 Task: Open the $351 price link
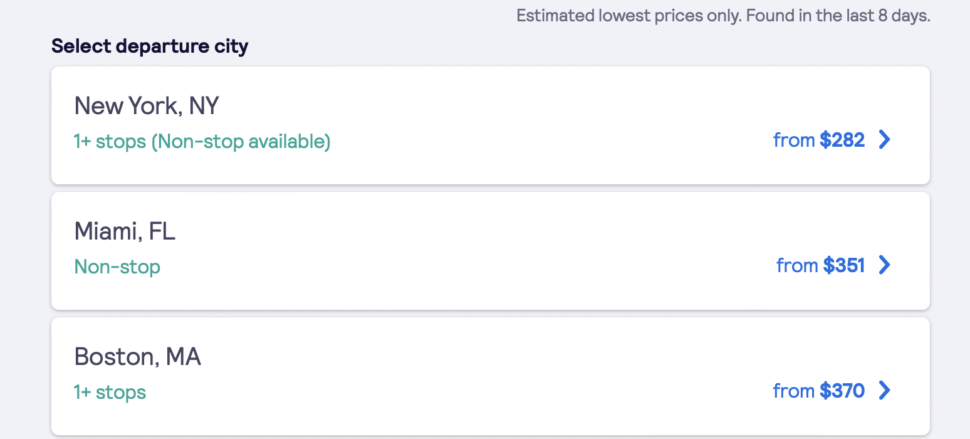pos(844,265)
